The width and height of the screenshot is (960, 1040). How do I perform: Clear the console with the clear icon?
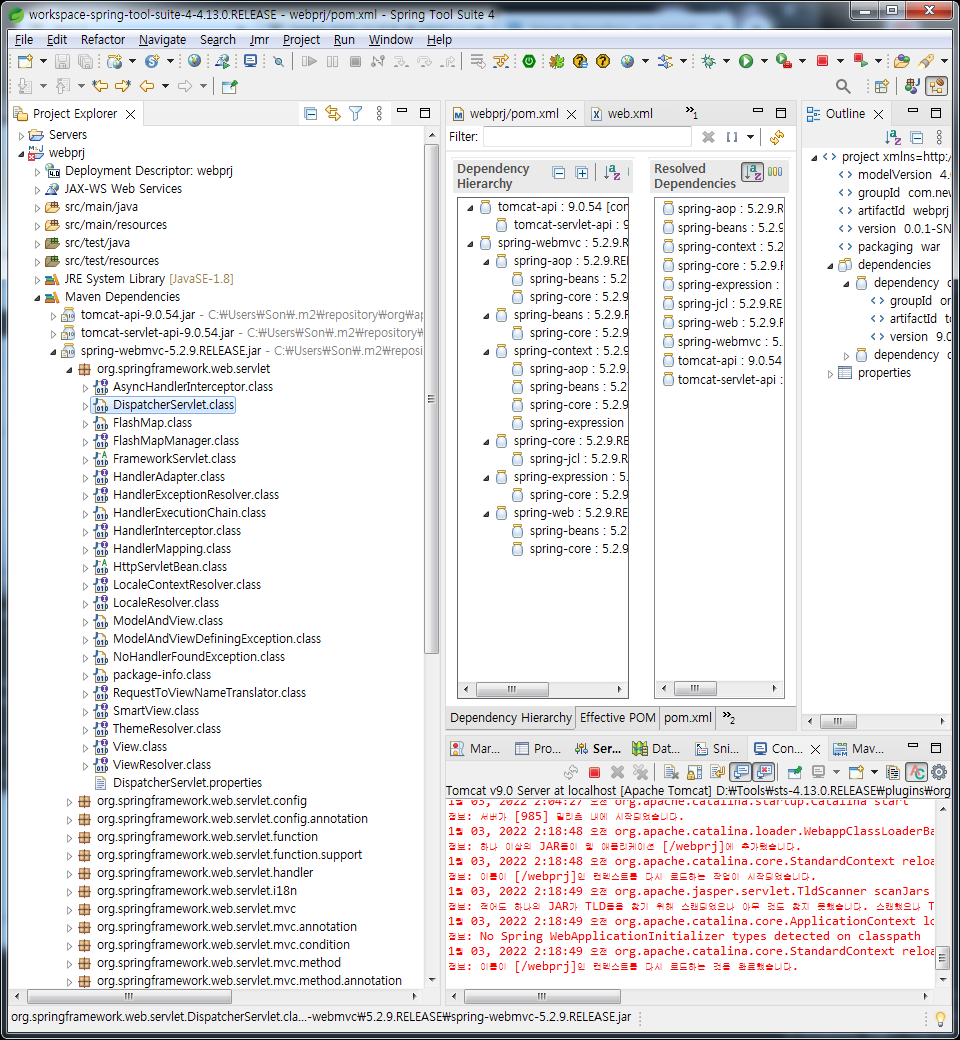tap(671, 772)
